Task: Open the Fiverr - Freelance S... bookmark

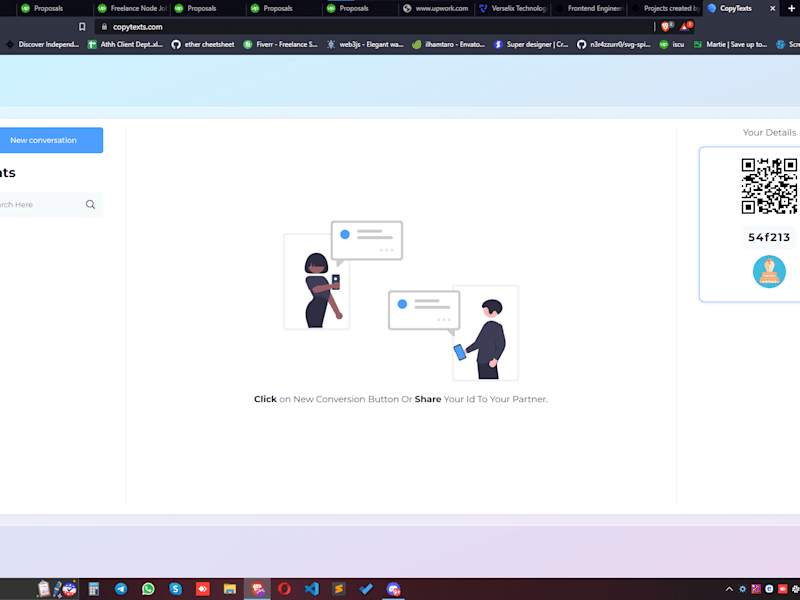Action: click(281, 44)
